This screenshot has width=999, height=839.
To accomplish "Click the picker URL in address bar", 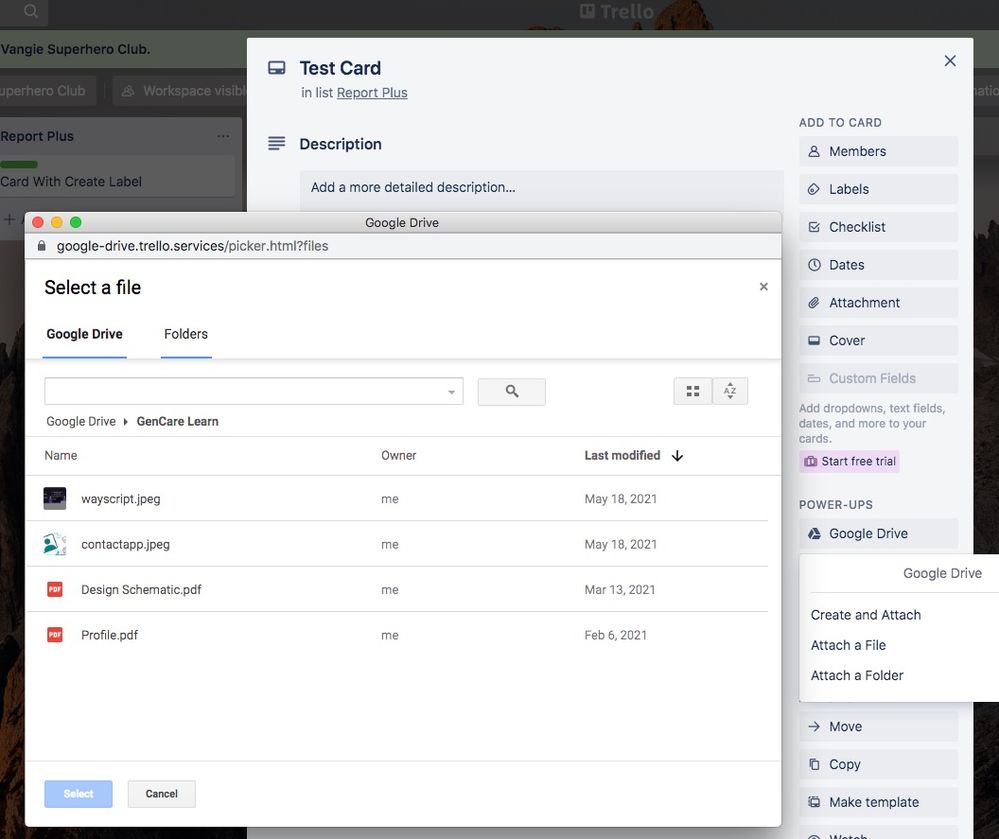I will pyautogui.click(x=192, y=246).
